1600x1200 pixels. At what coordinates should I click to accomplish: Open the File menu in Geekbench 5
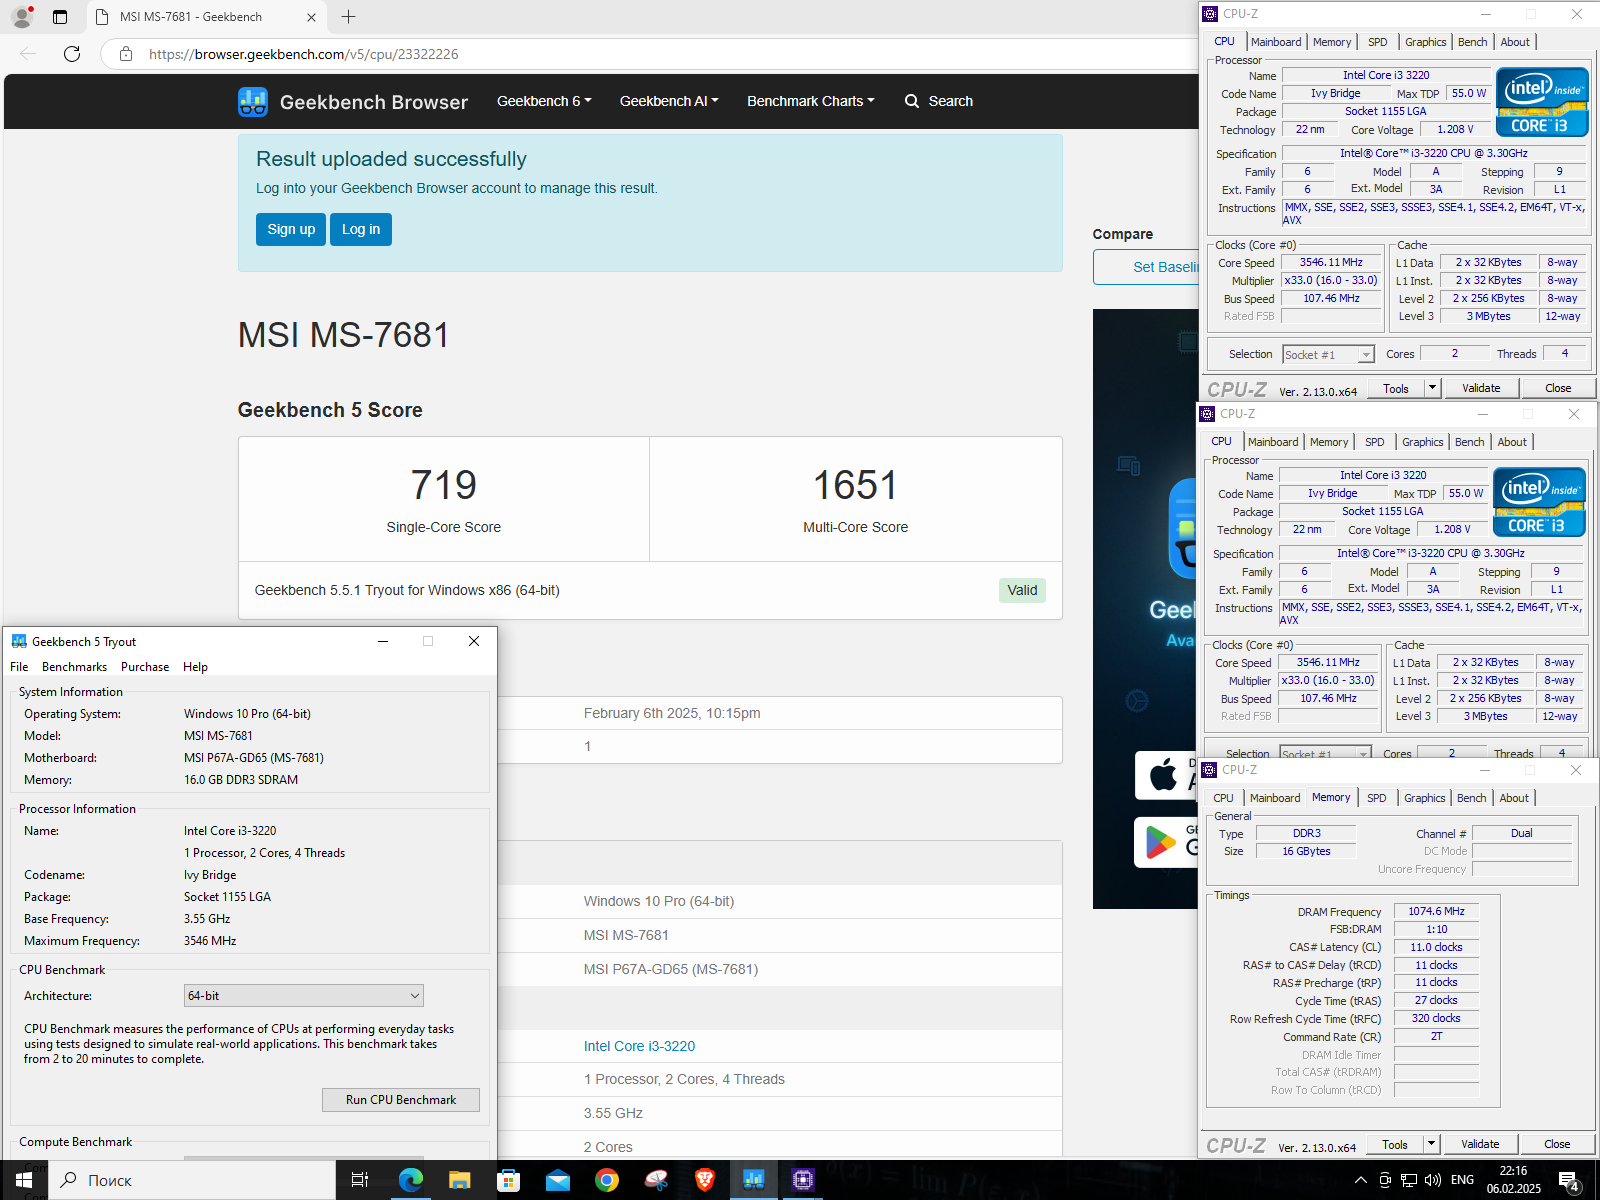(19, 667)
